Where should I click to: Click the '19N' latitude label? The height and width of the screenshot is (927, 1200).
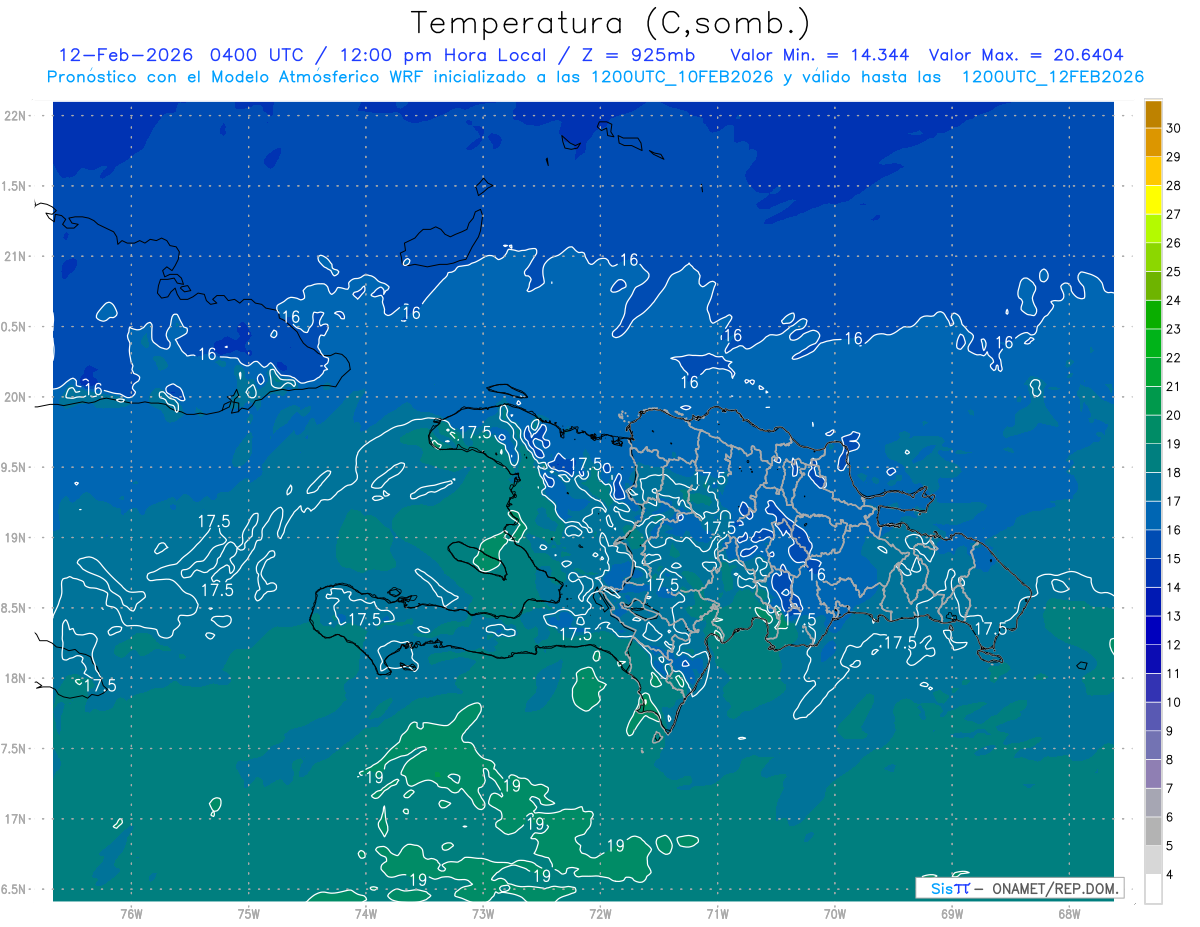click(15, 538)
